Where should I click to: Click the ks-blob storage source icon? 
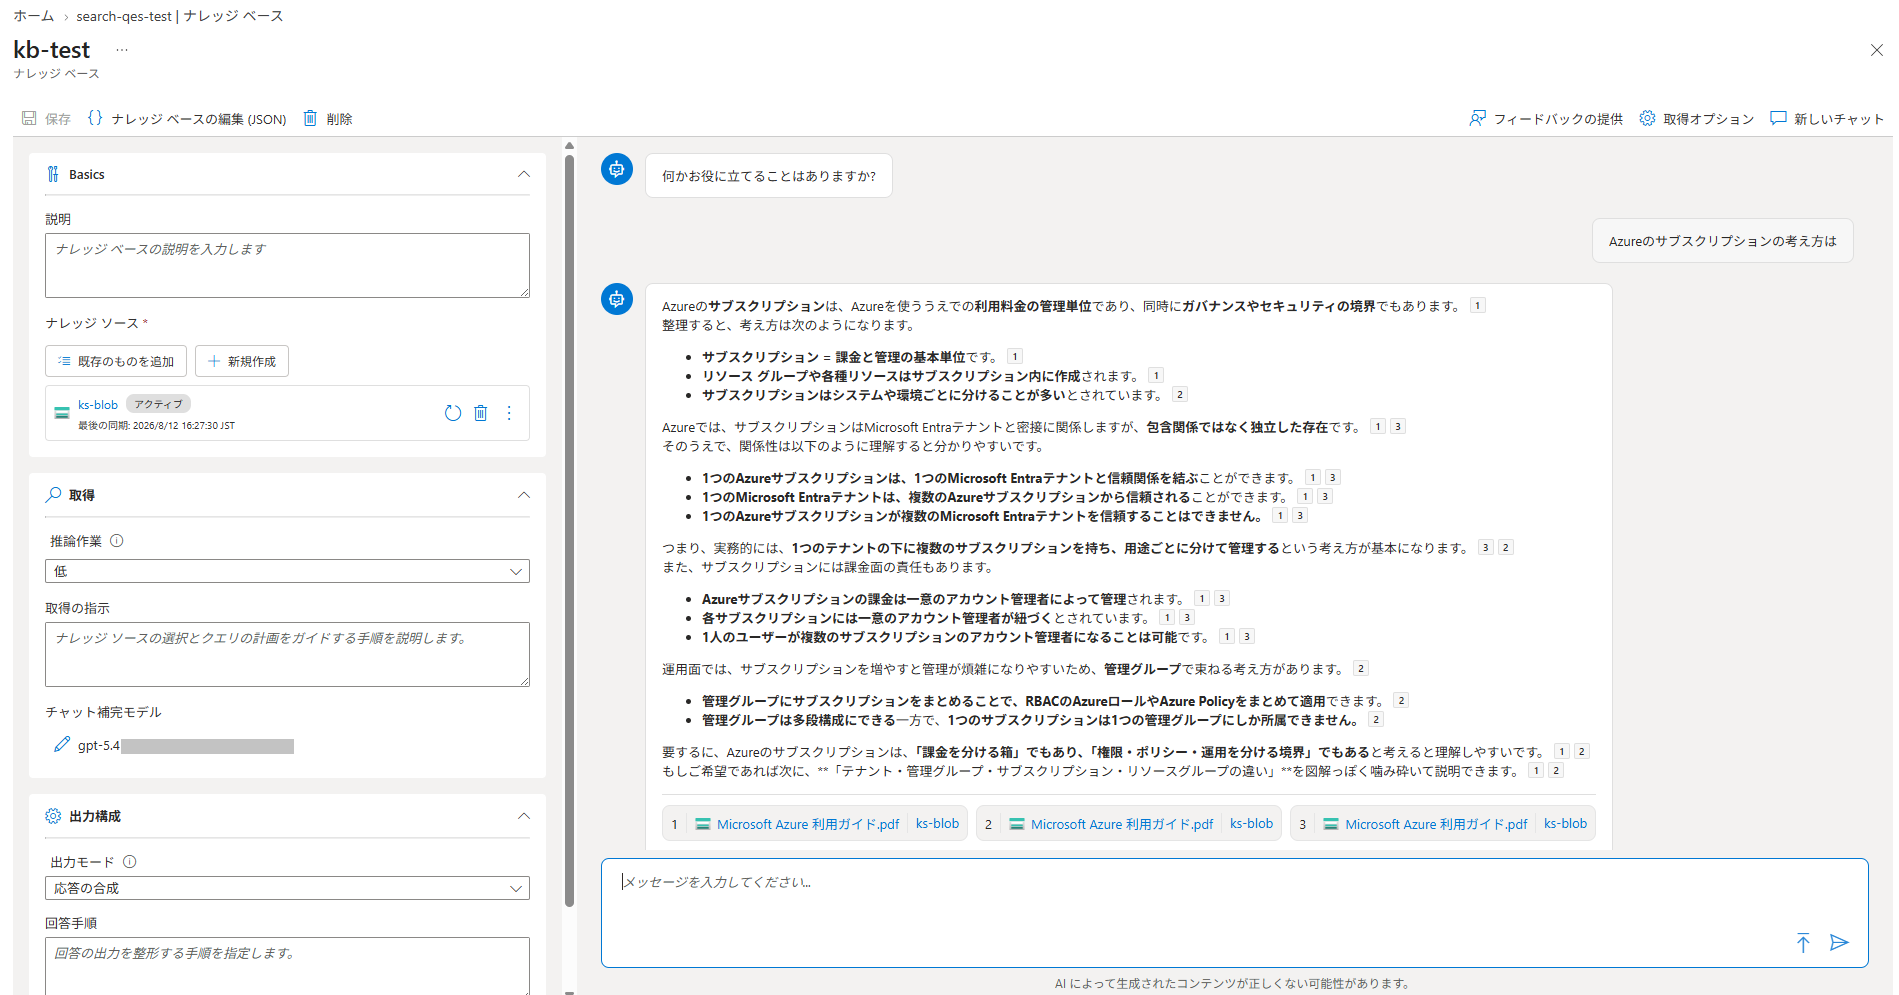(62, 413)
